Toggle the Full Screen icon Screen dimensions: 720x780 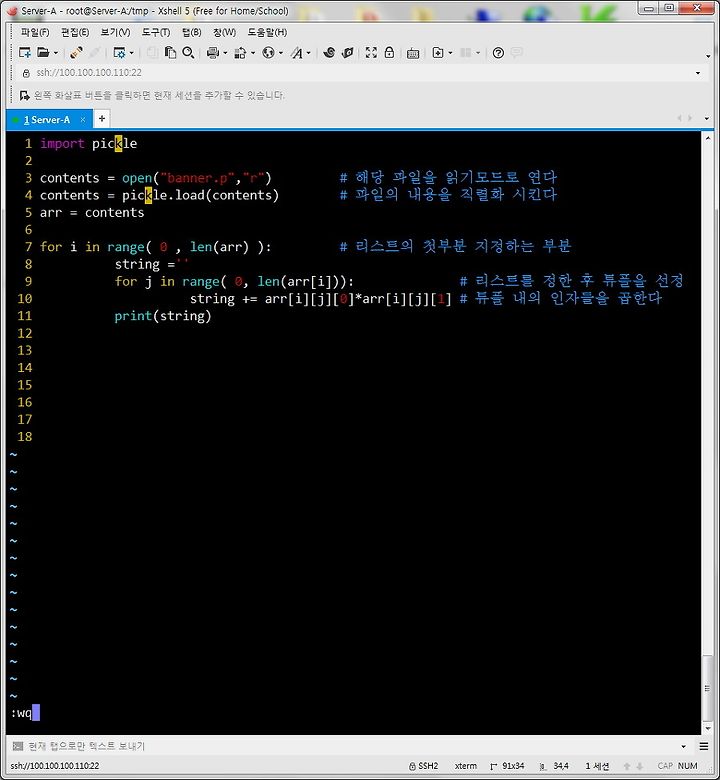pyautogui.click(x=371, y=52)
